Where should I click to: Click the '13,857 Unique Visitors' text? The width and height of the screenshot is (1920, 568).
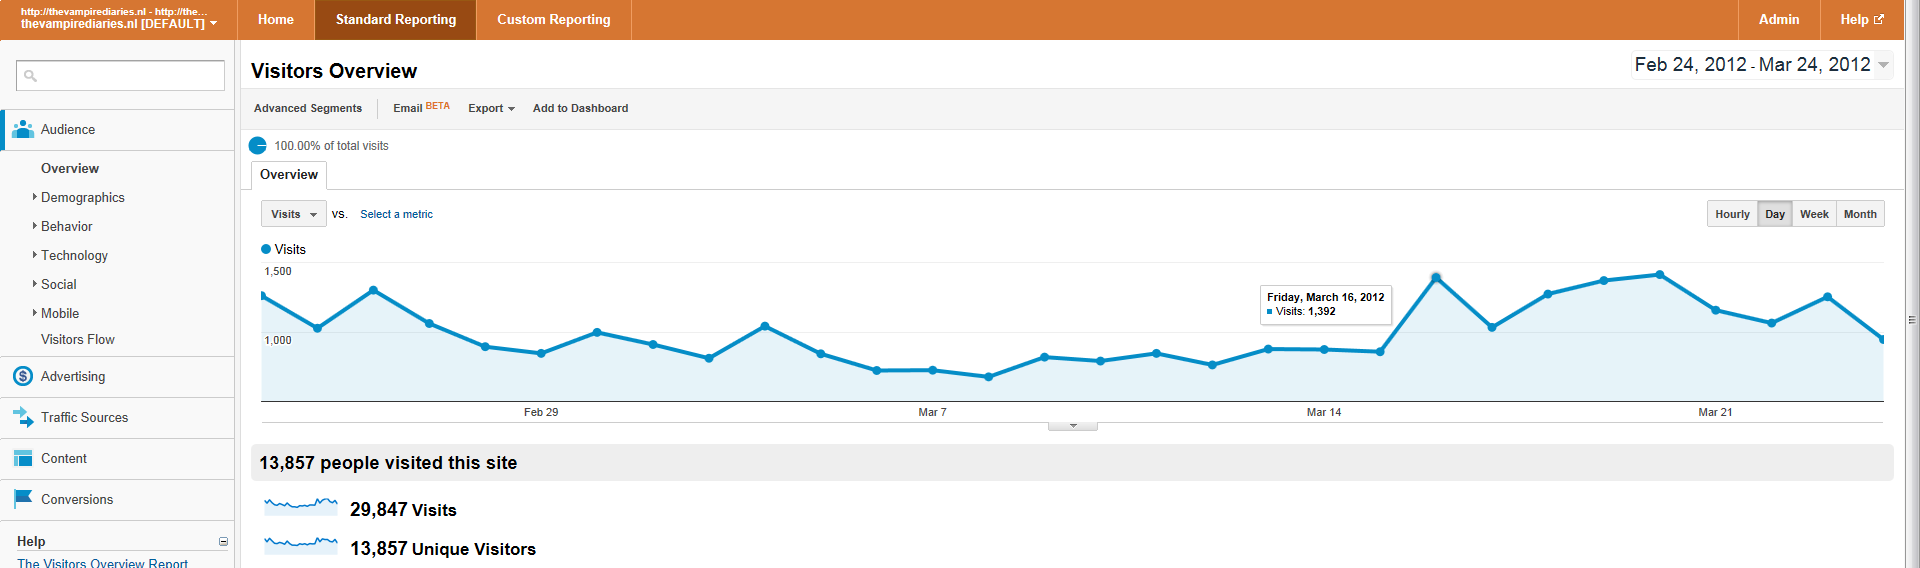[443, 549]
